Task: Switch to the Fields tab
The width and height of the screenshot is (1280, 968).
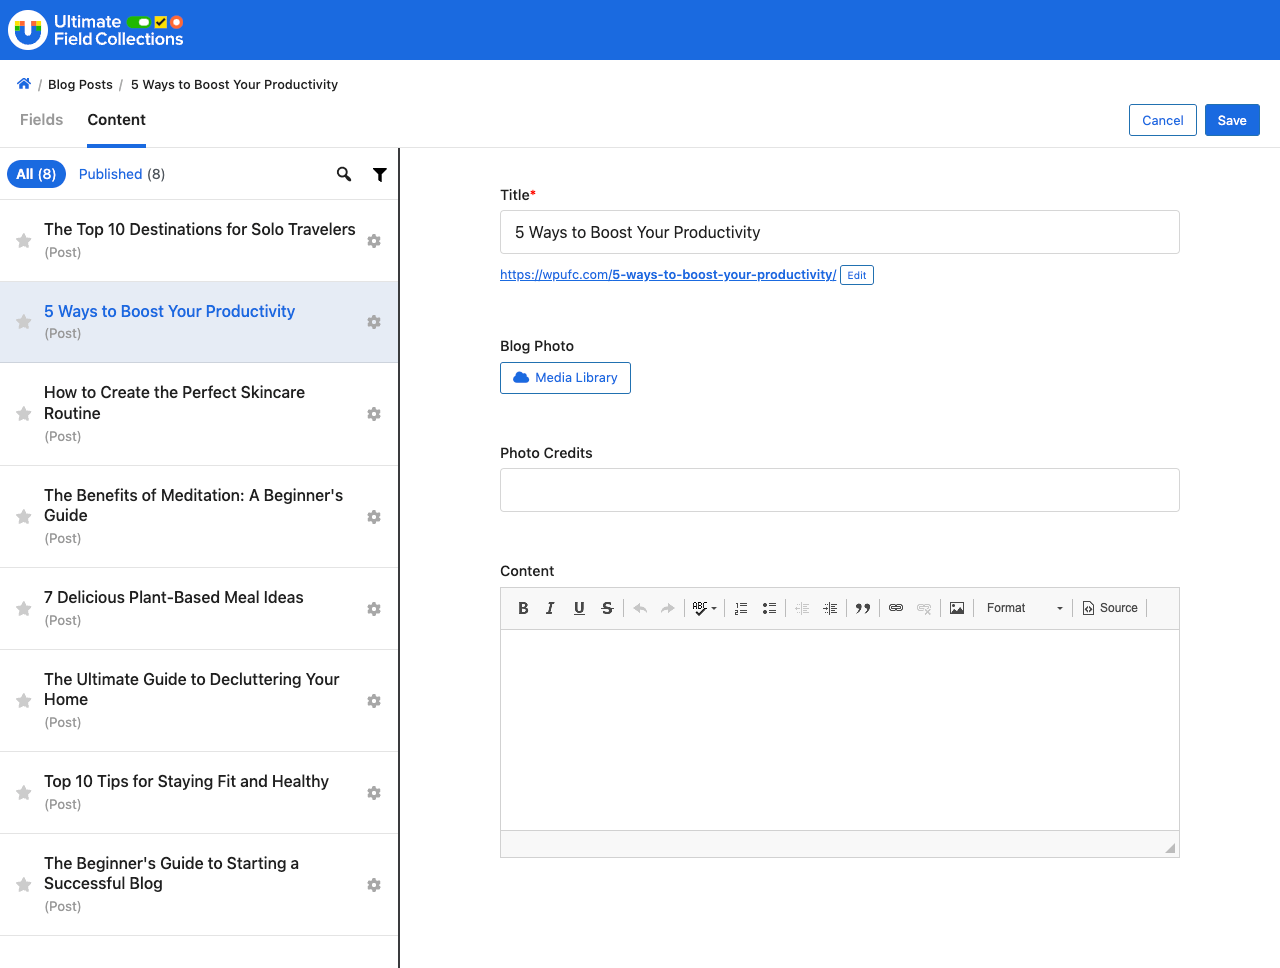Action: point(41,120)
